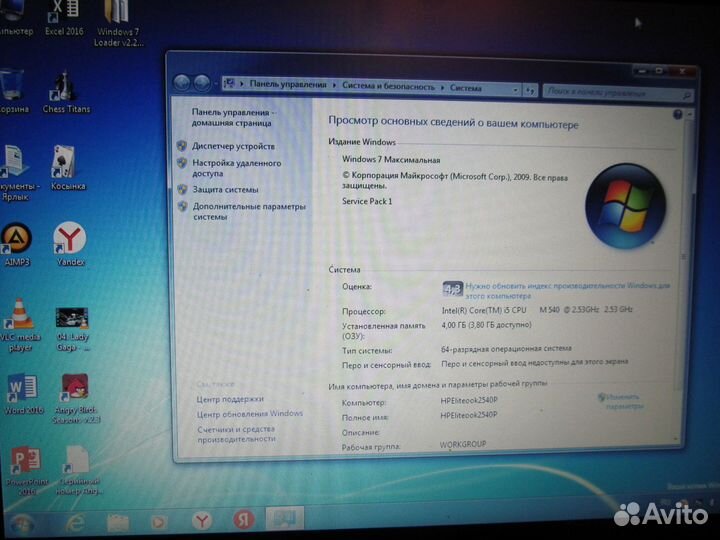
Task: Select the active System window taskbar button
Action: 285,518
